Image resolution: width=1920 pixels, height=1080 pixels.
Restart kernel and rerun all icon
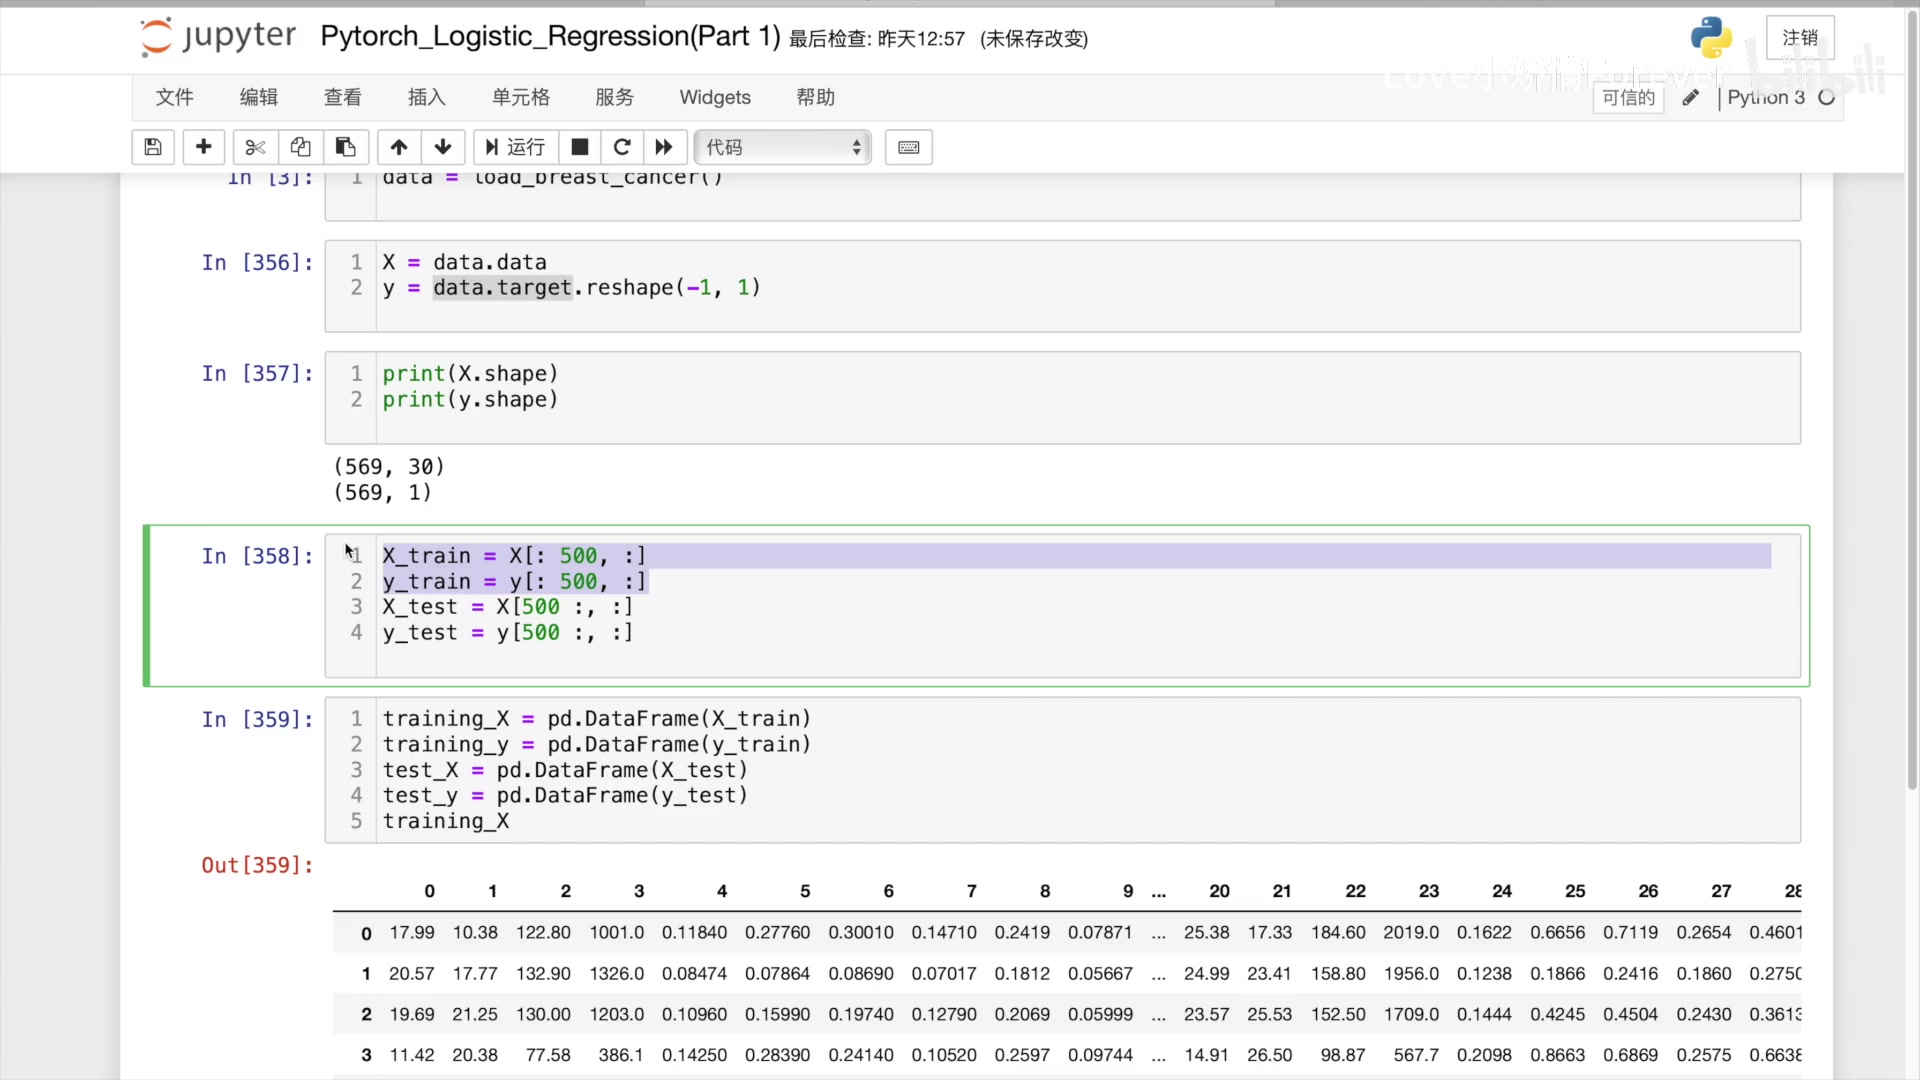pyautogui.click(x=664, y=147)
